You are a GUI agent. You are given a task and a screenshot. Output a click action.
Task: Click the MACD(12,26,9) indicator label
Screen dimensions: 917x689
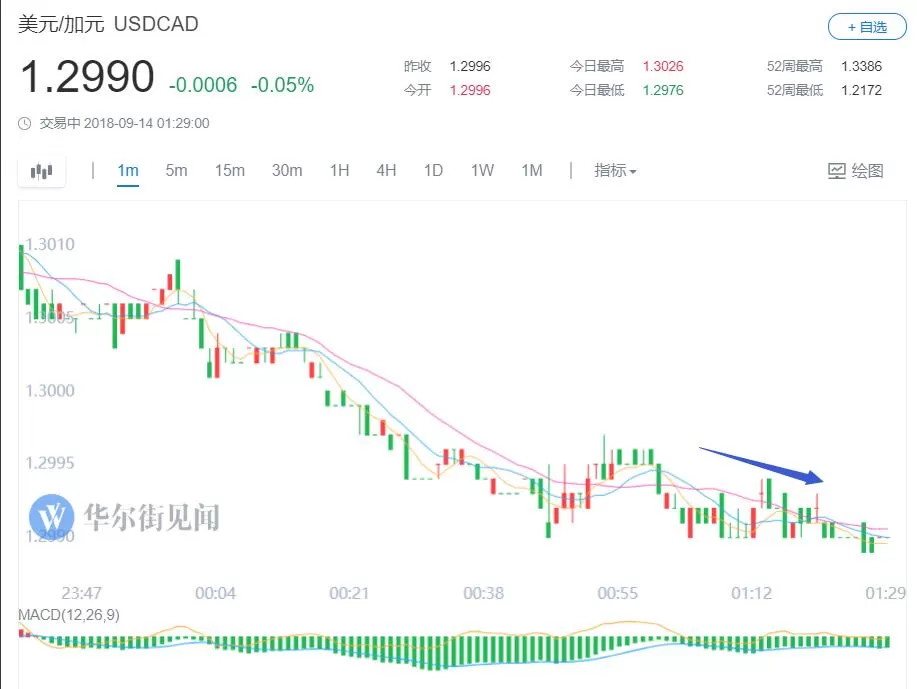click(69, 615)
